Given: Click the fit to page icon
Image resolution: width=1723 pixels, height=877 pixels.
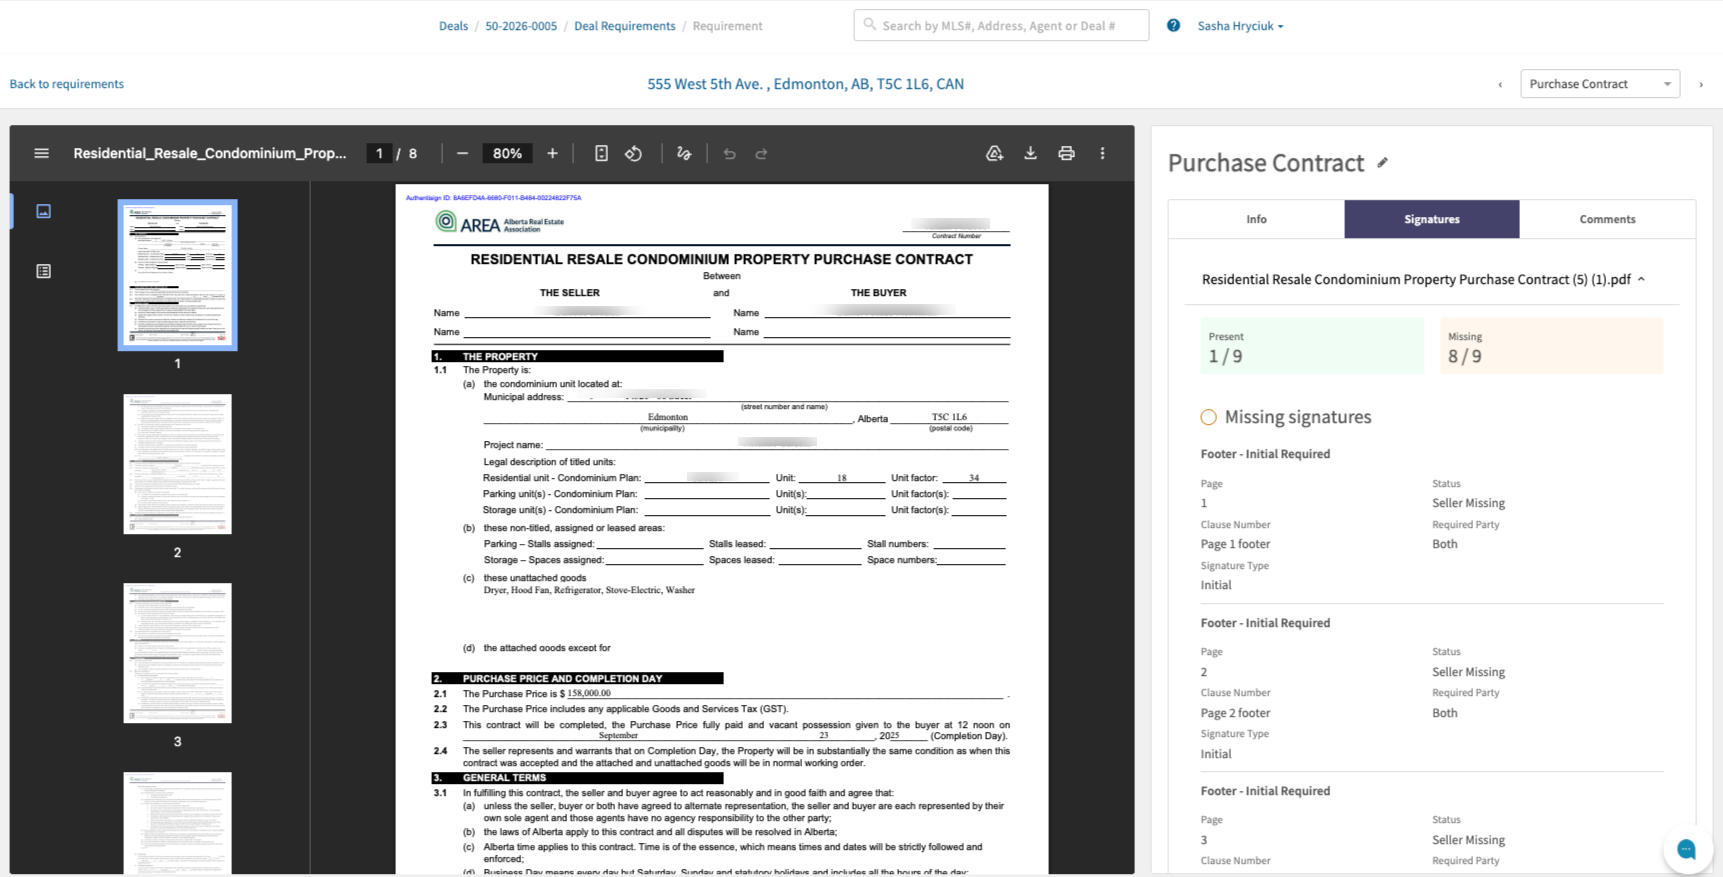Looking at the screenshot, I should [601, 153].
